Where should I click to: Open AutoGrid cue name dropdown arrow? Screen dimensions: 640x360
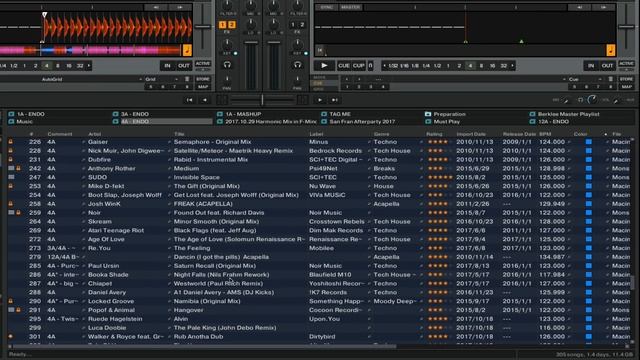[x=140, y=79]
